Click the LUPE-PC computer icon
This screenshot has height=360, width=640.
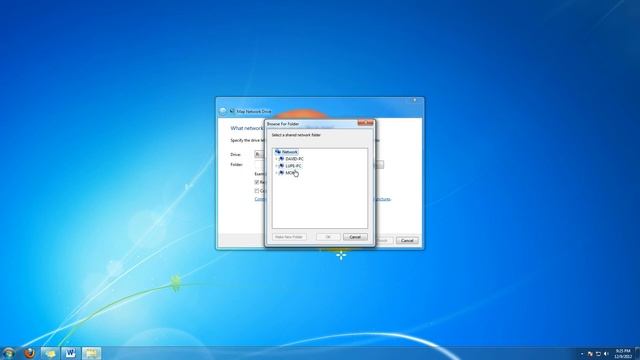[x=281, y=166]
